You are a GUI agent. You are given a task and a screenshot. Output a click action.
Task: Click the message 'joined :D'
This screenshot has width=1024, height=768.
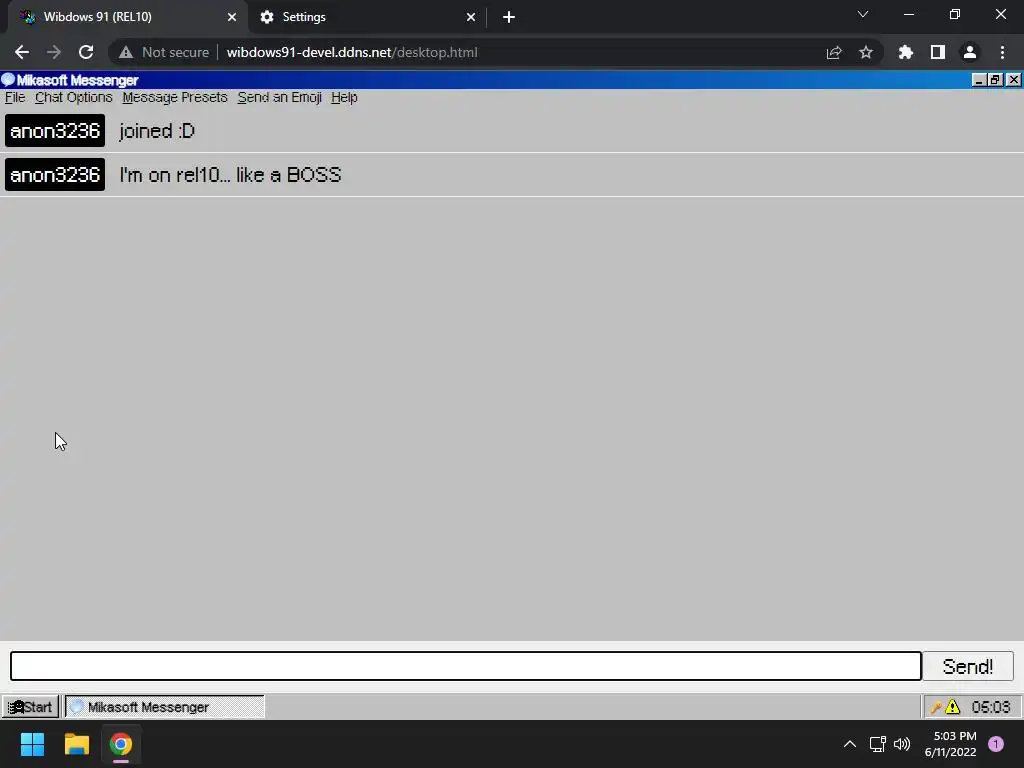pyautogui.click(x=157, y=131)
